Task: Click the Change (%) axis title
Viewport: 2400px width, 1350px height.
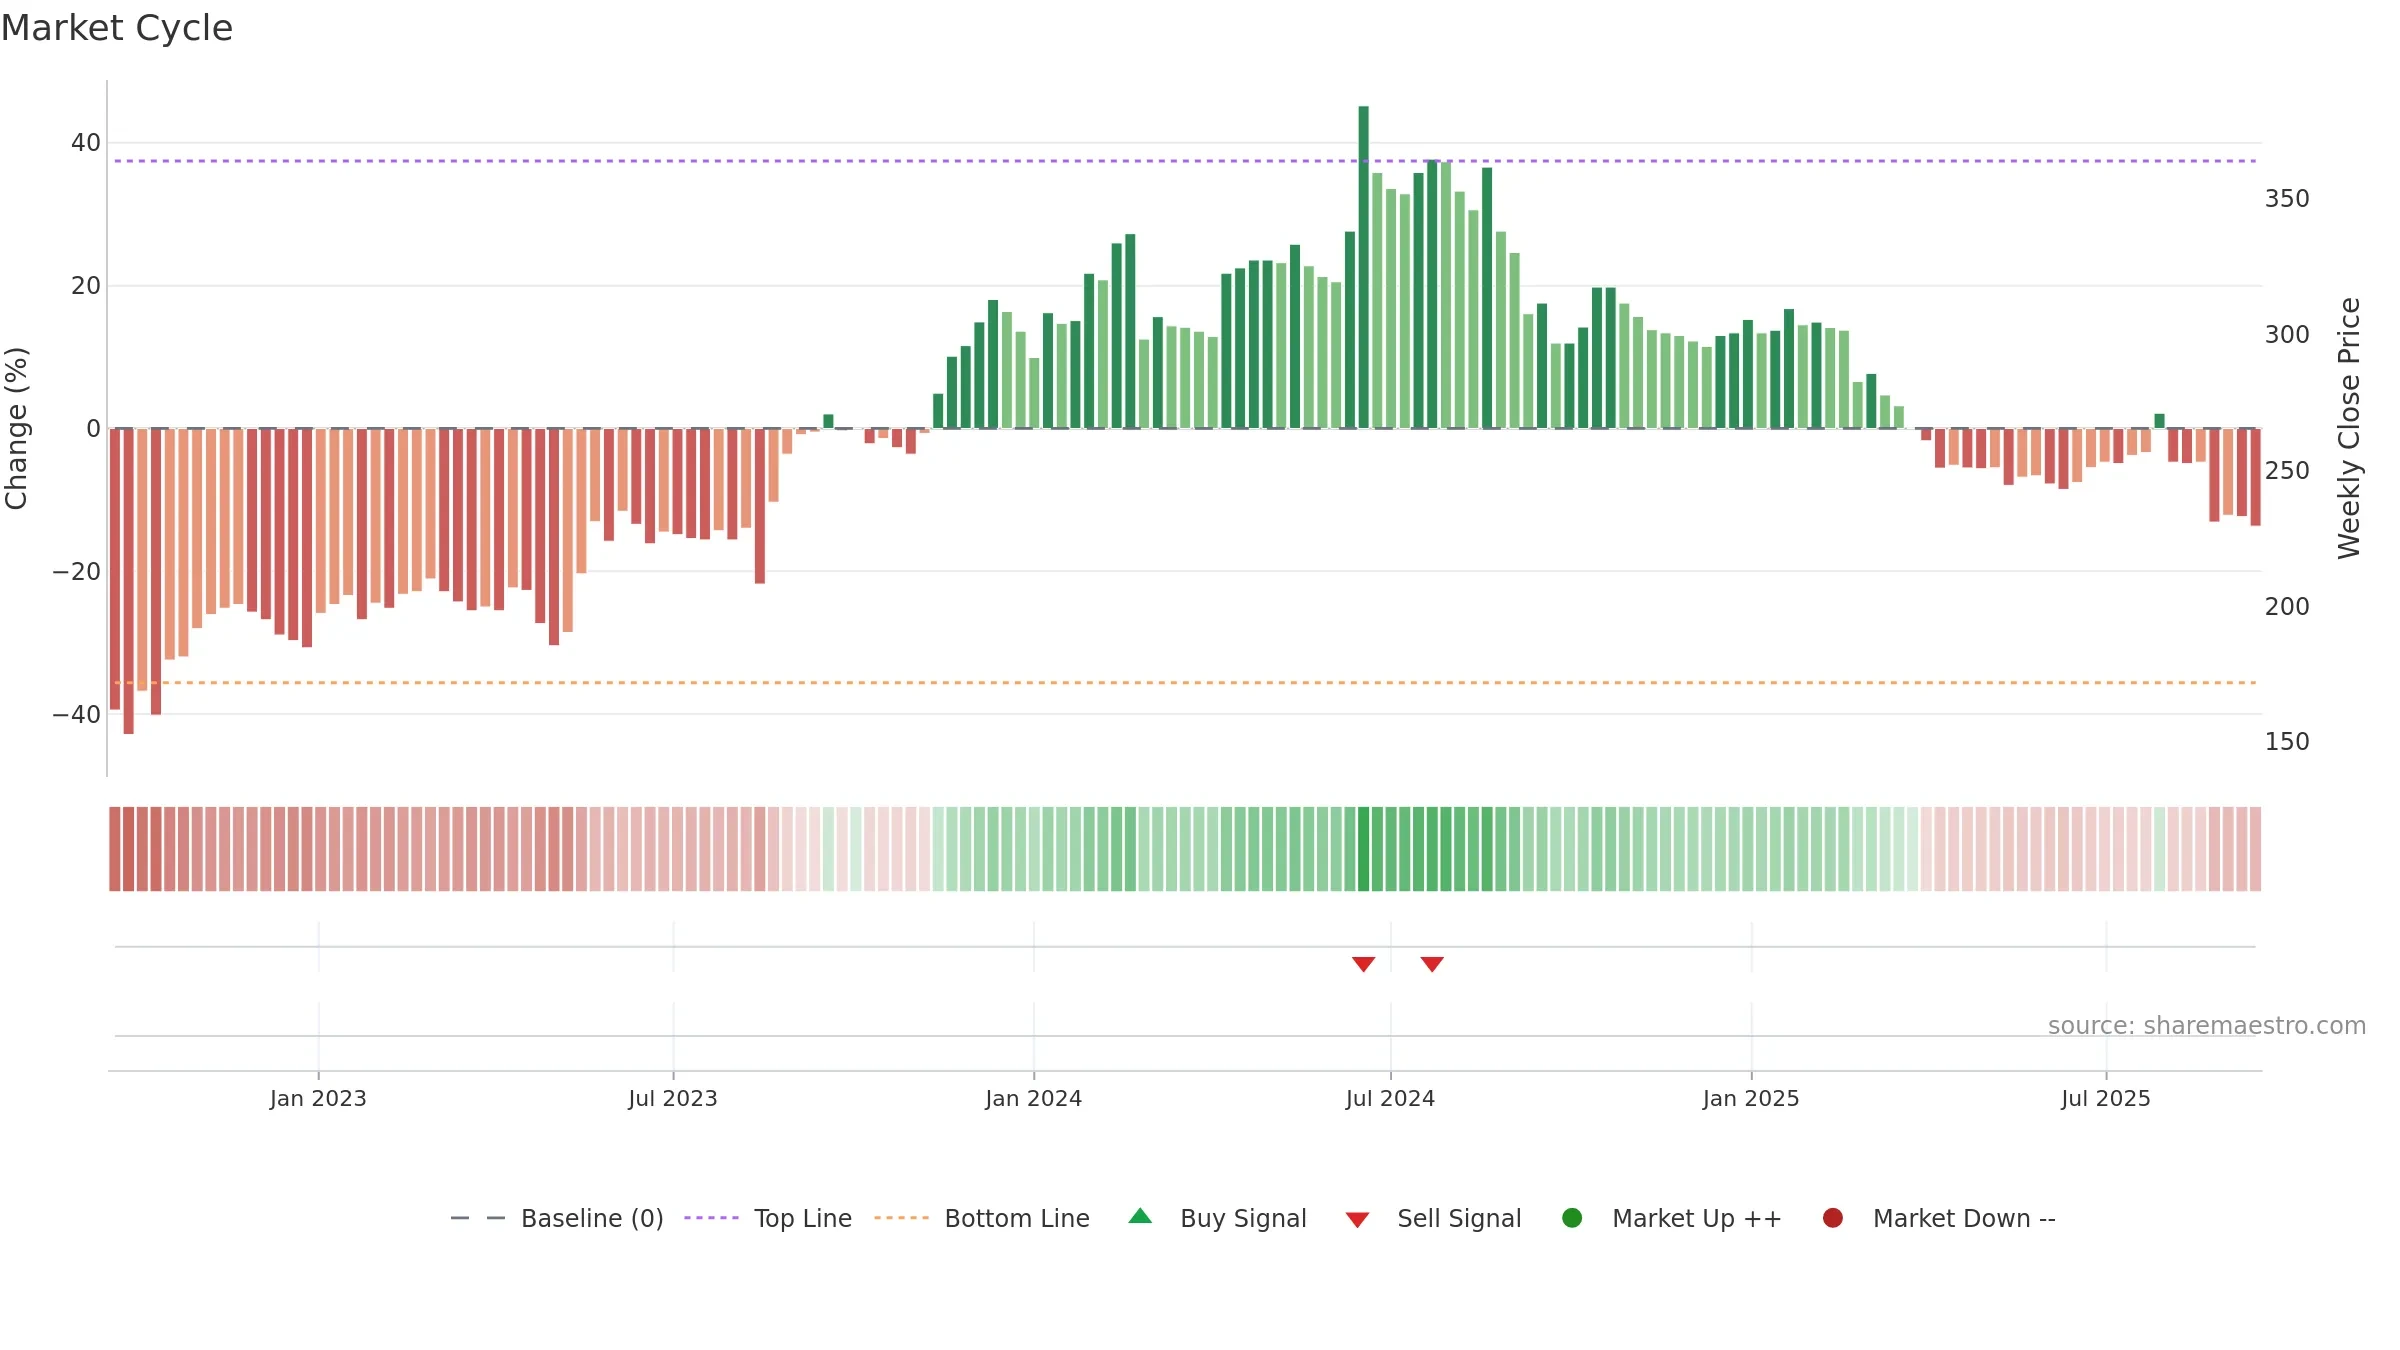Action: click(17, 428)
